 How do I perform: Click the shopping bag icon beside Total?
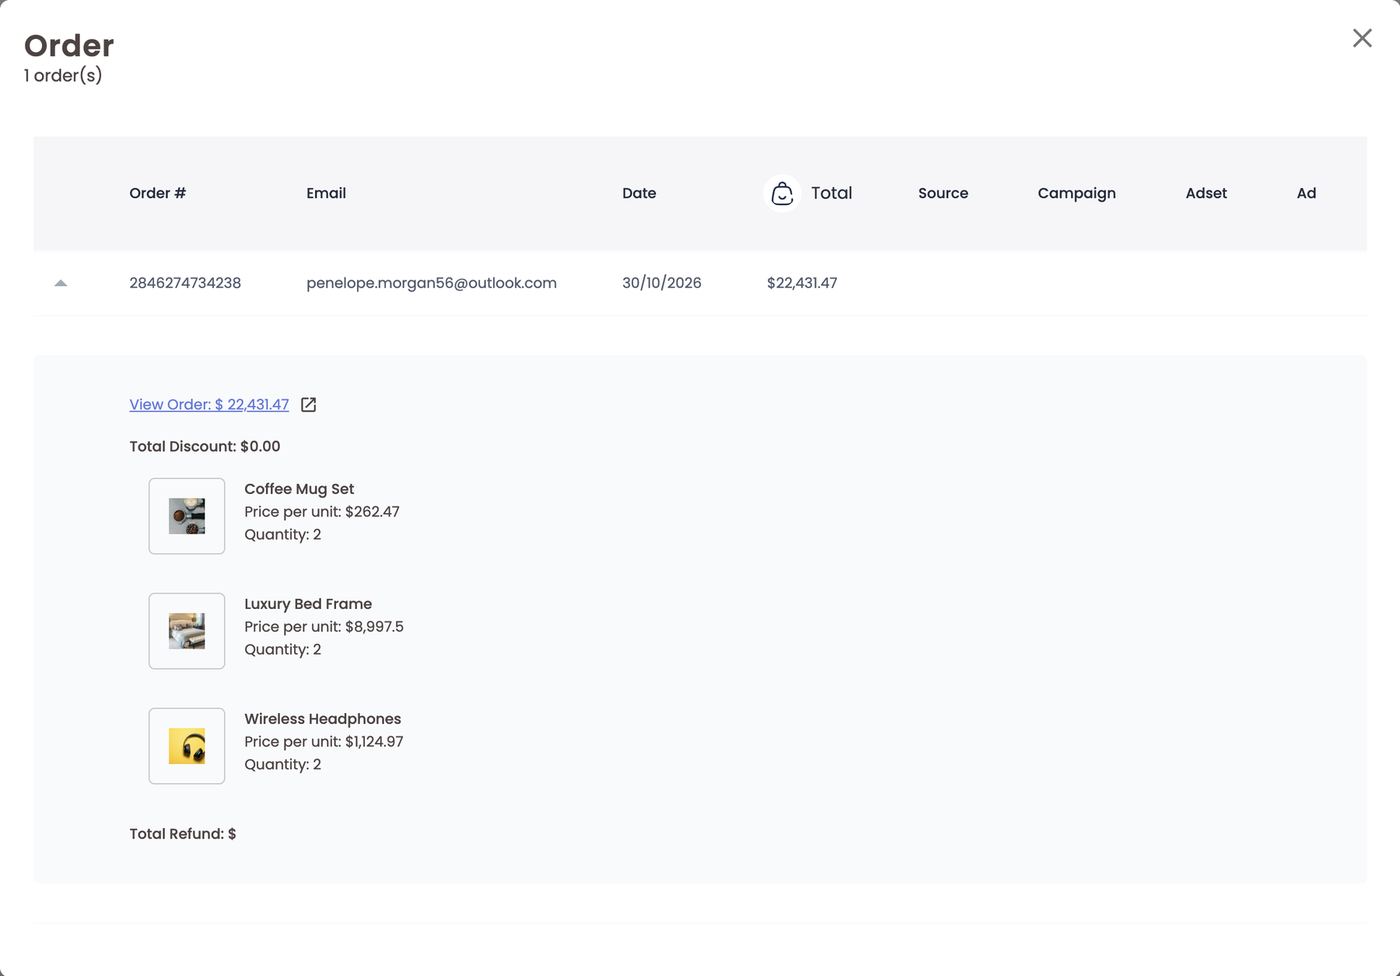pos(782,193)
